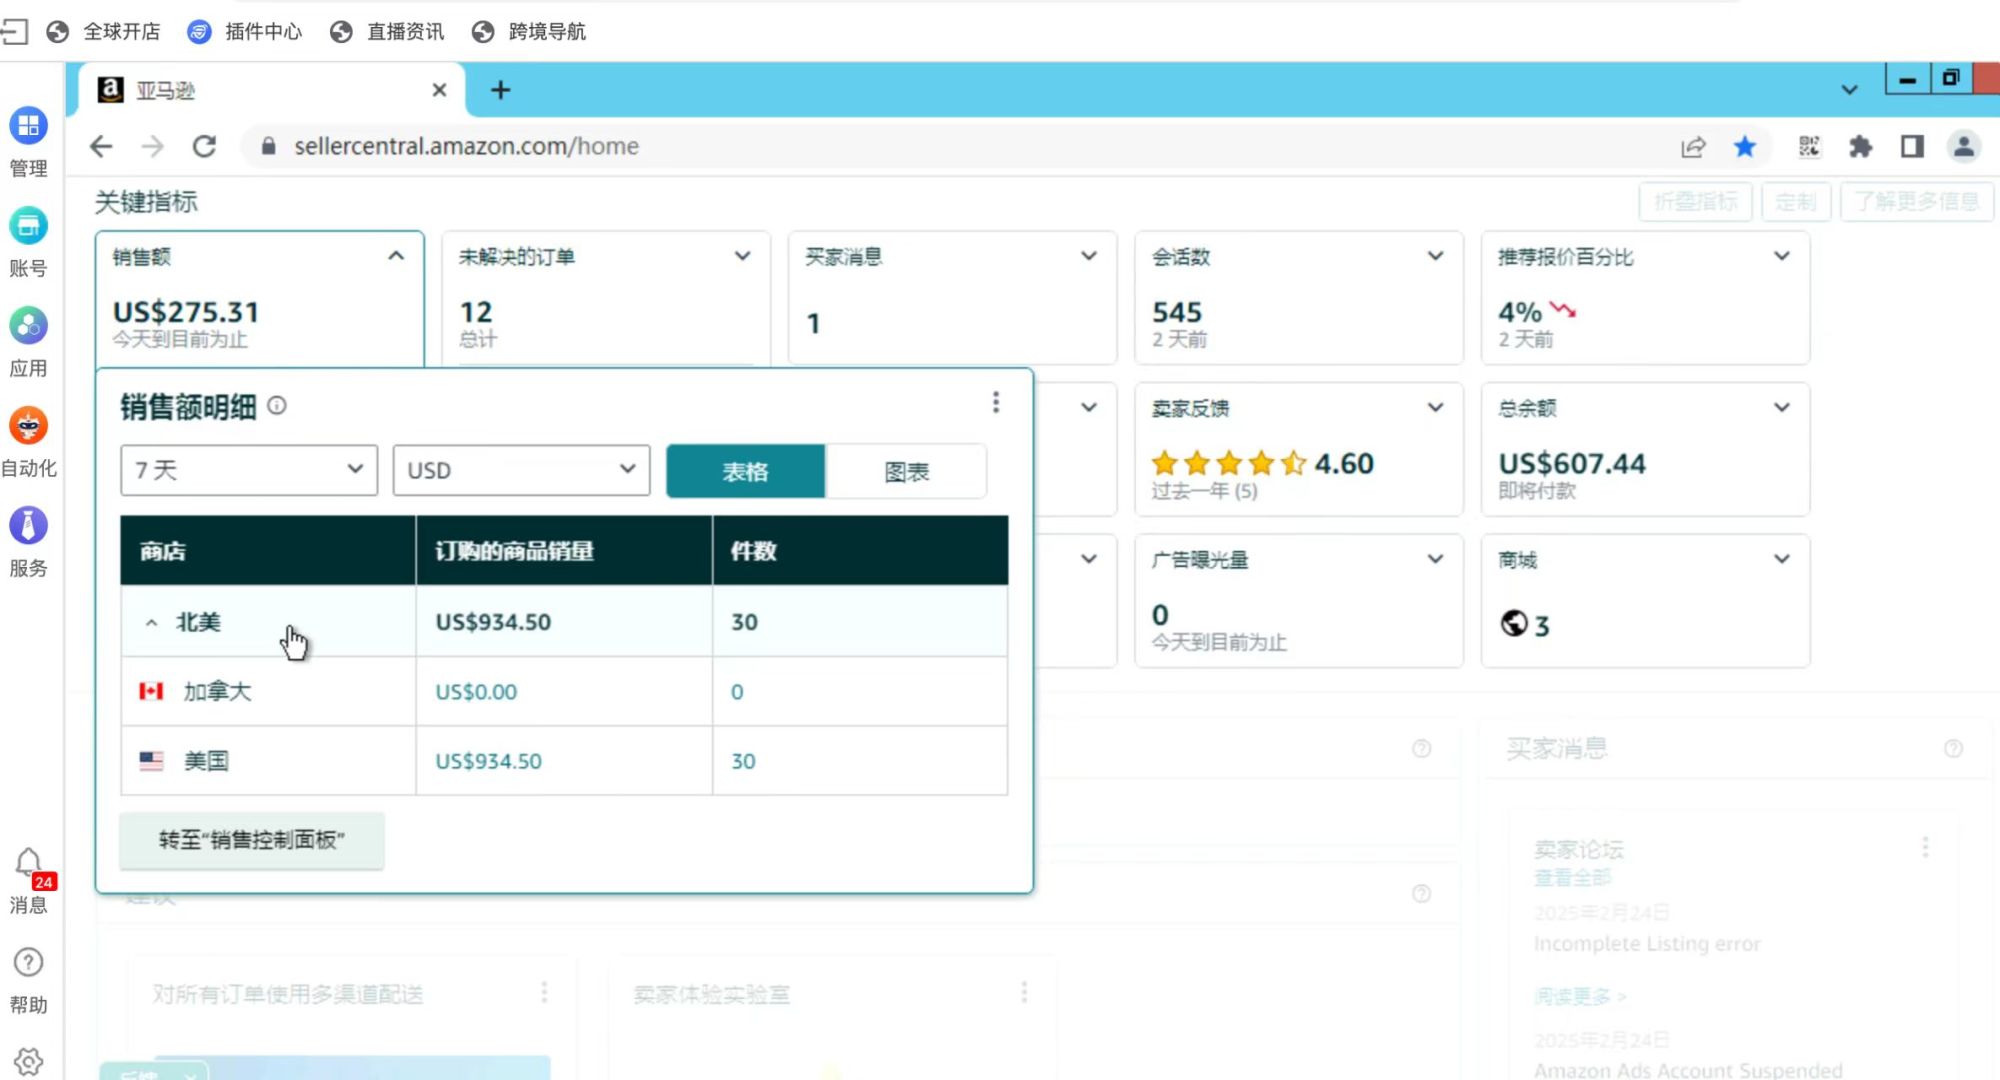Open the settings gear in sidebar
The image size is (2000, 1080).
(x=28, y=1061)
